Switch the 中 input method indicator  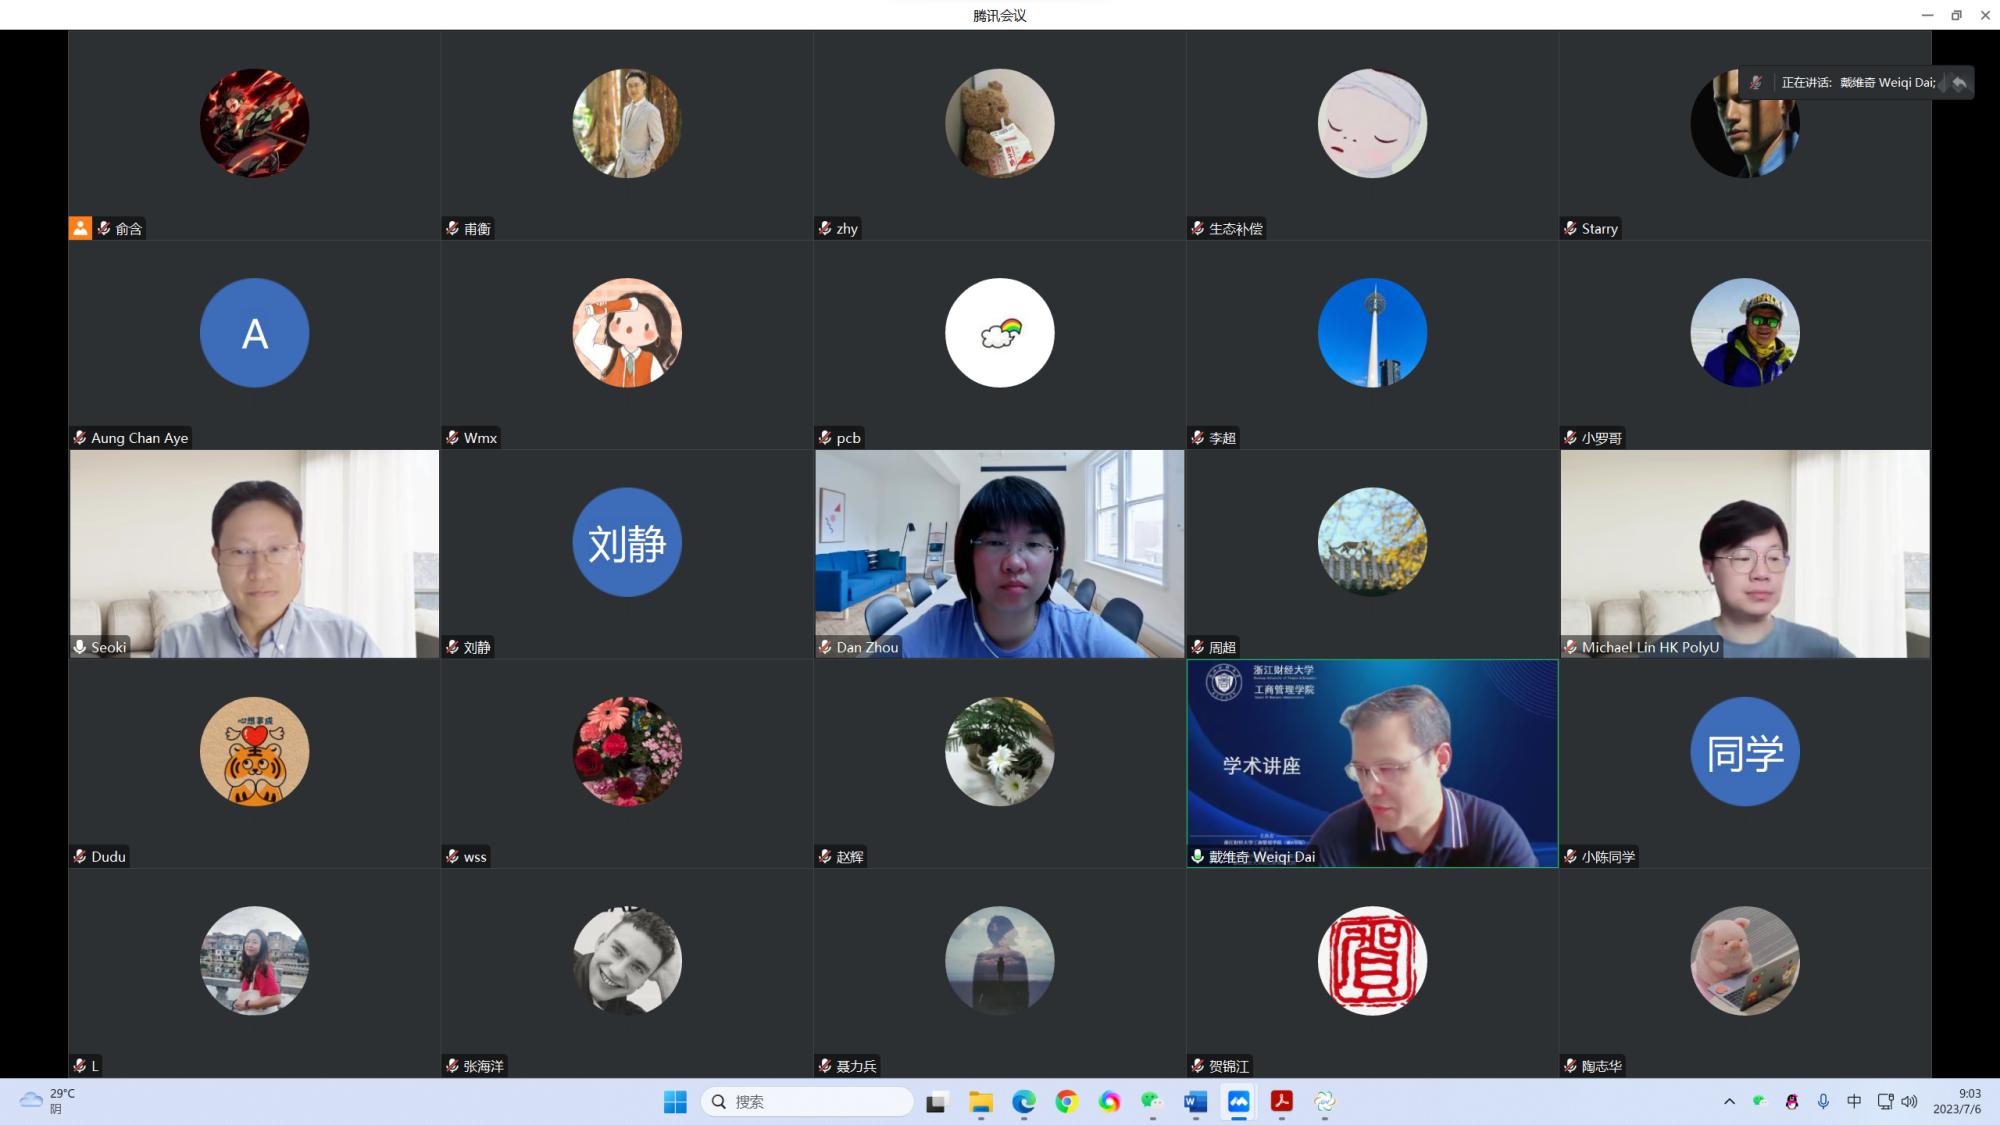click(x=1854, y=1101)
